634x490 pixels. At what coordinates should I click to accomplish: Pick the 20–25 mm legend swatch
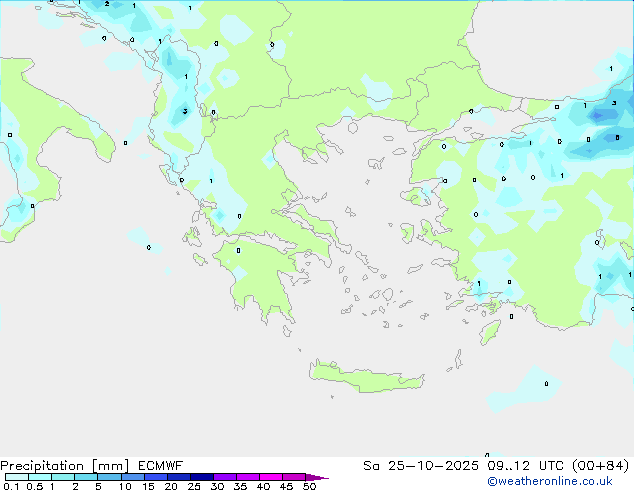tap(178, 477)
